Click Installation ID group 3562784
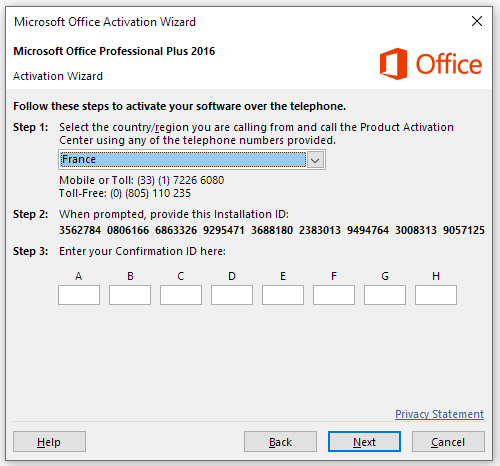The width and height of the screenshot is (500, 466). tap(80, 230)
